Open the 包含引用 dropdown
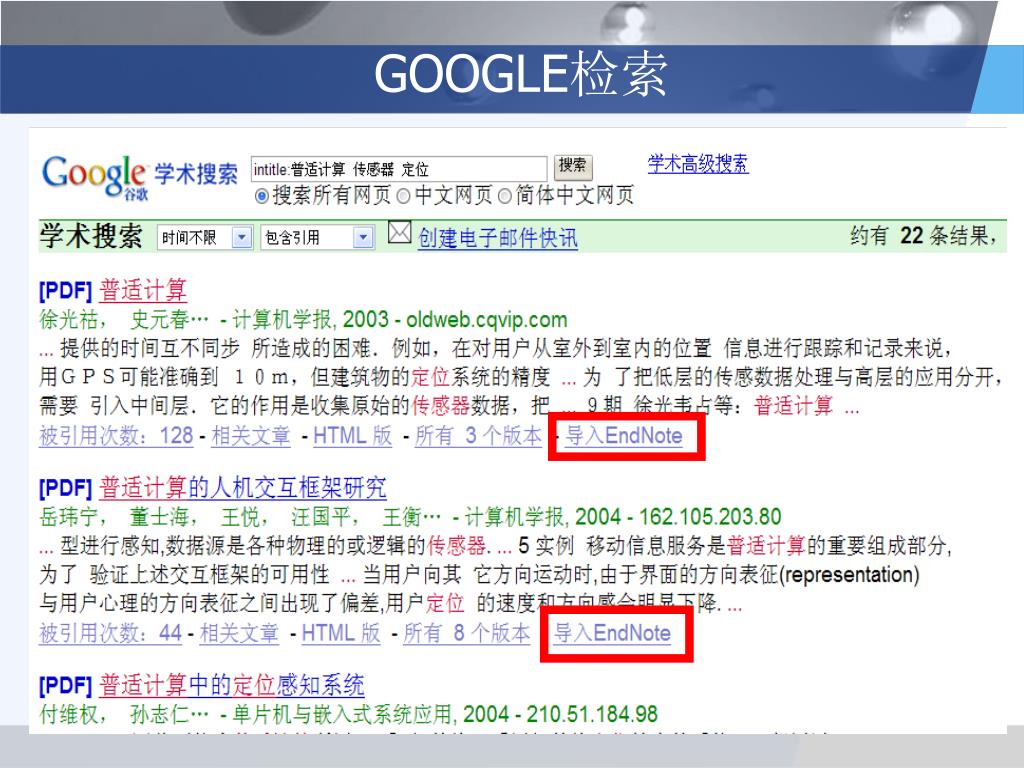Screen dimensions: 1024x768 (x=317, y=238)
